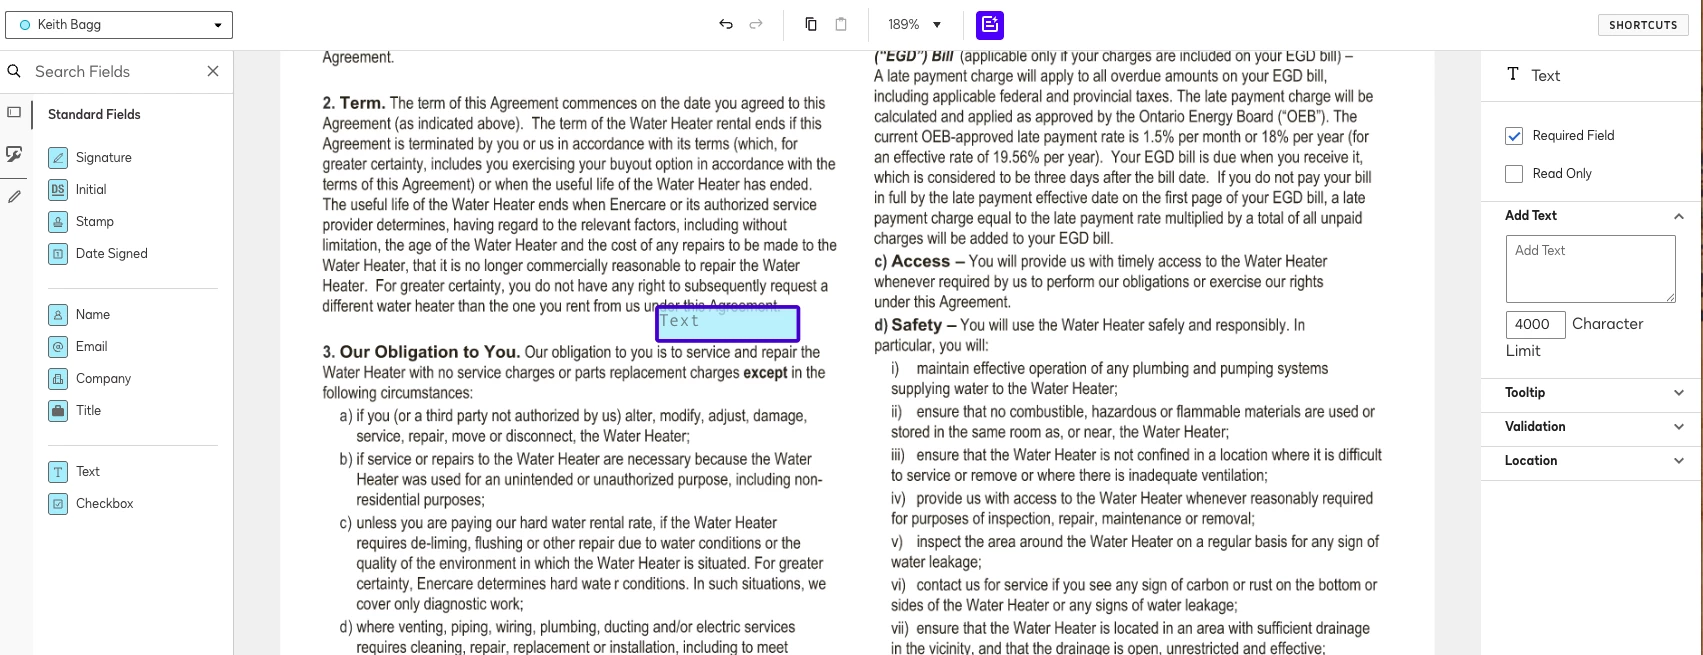
Task: Select the Date Signed label
Action: (x=112, y=253)
